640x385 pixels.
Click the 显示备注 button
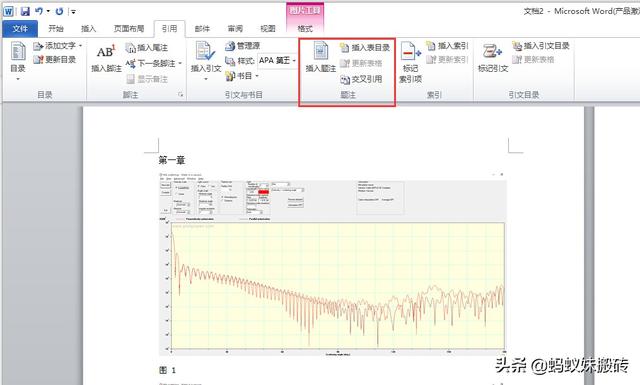coord(147,79)
